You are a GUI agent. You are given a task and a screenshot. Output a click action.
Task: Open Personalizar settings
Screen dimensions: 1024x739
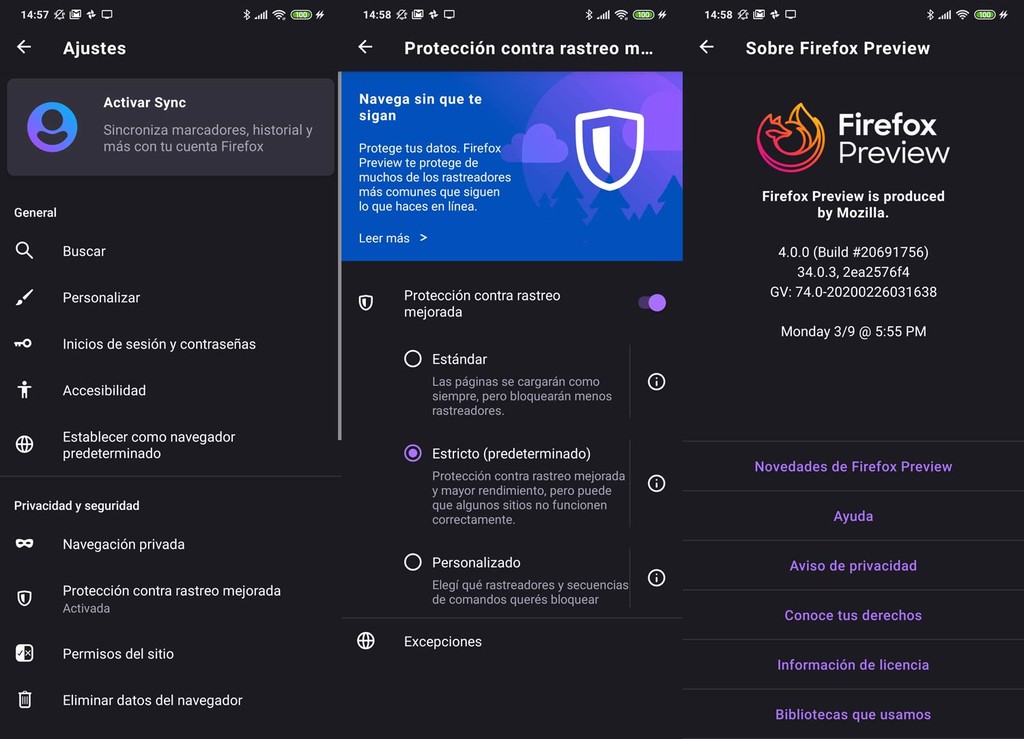point(170,298)
